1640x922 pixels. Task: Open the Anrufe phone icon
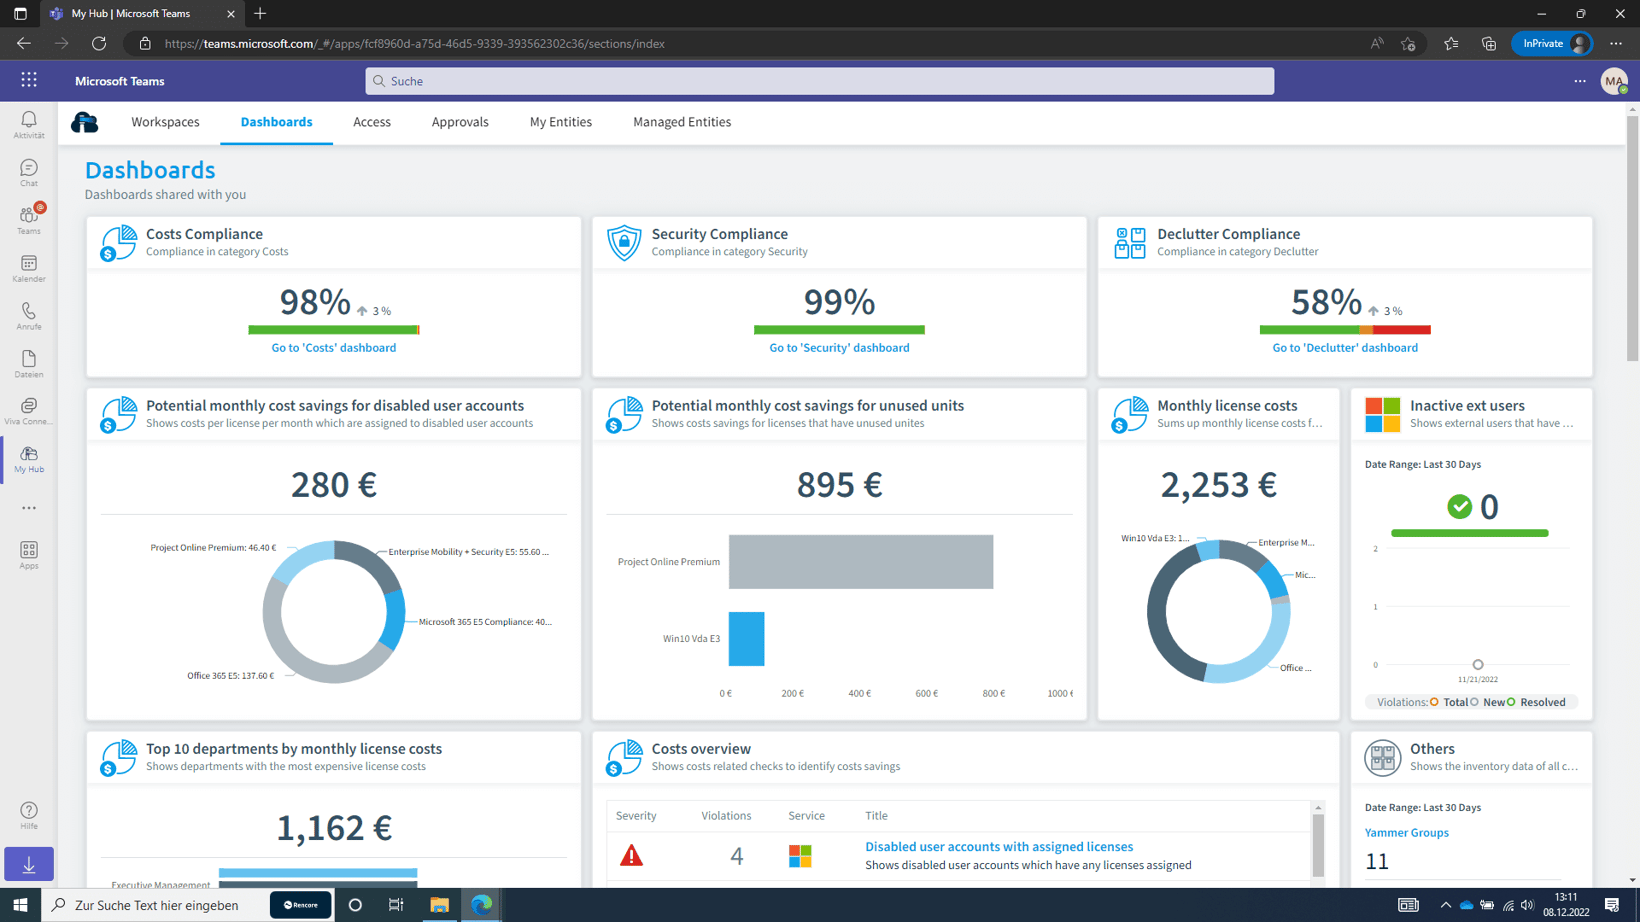[x=29, y=316]
